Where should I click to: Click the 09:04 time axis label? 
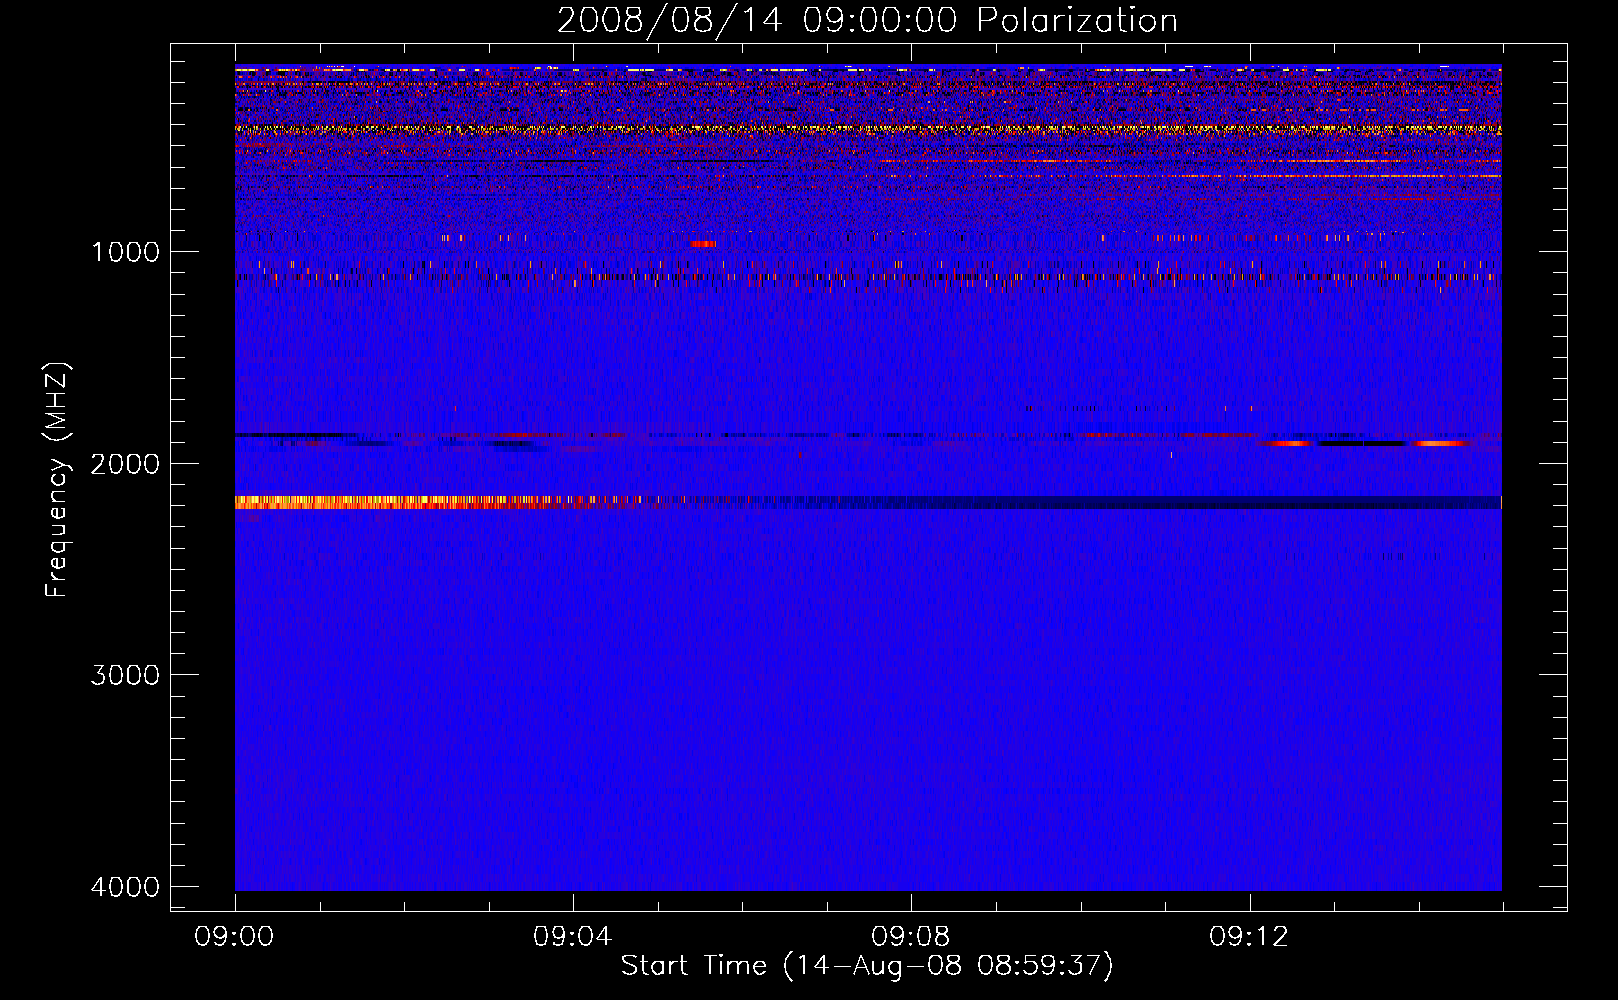572,937
